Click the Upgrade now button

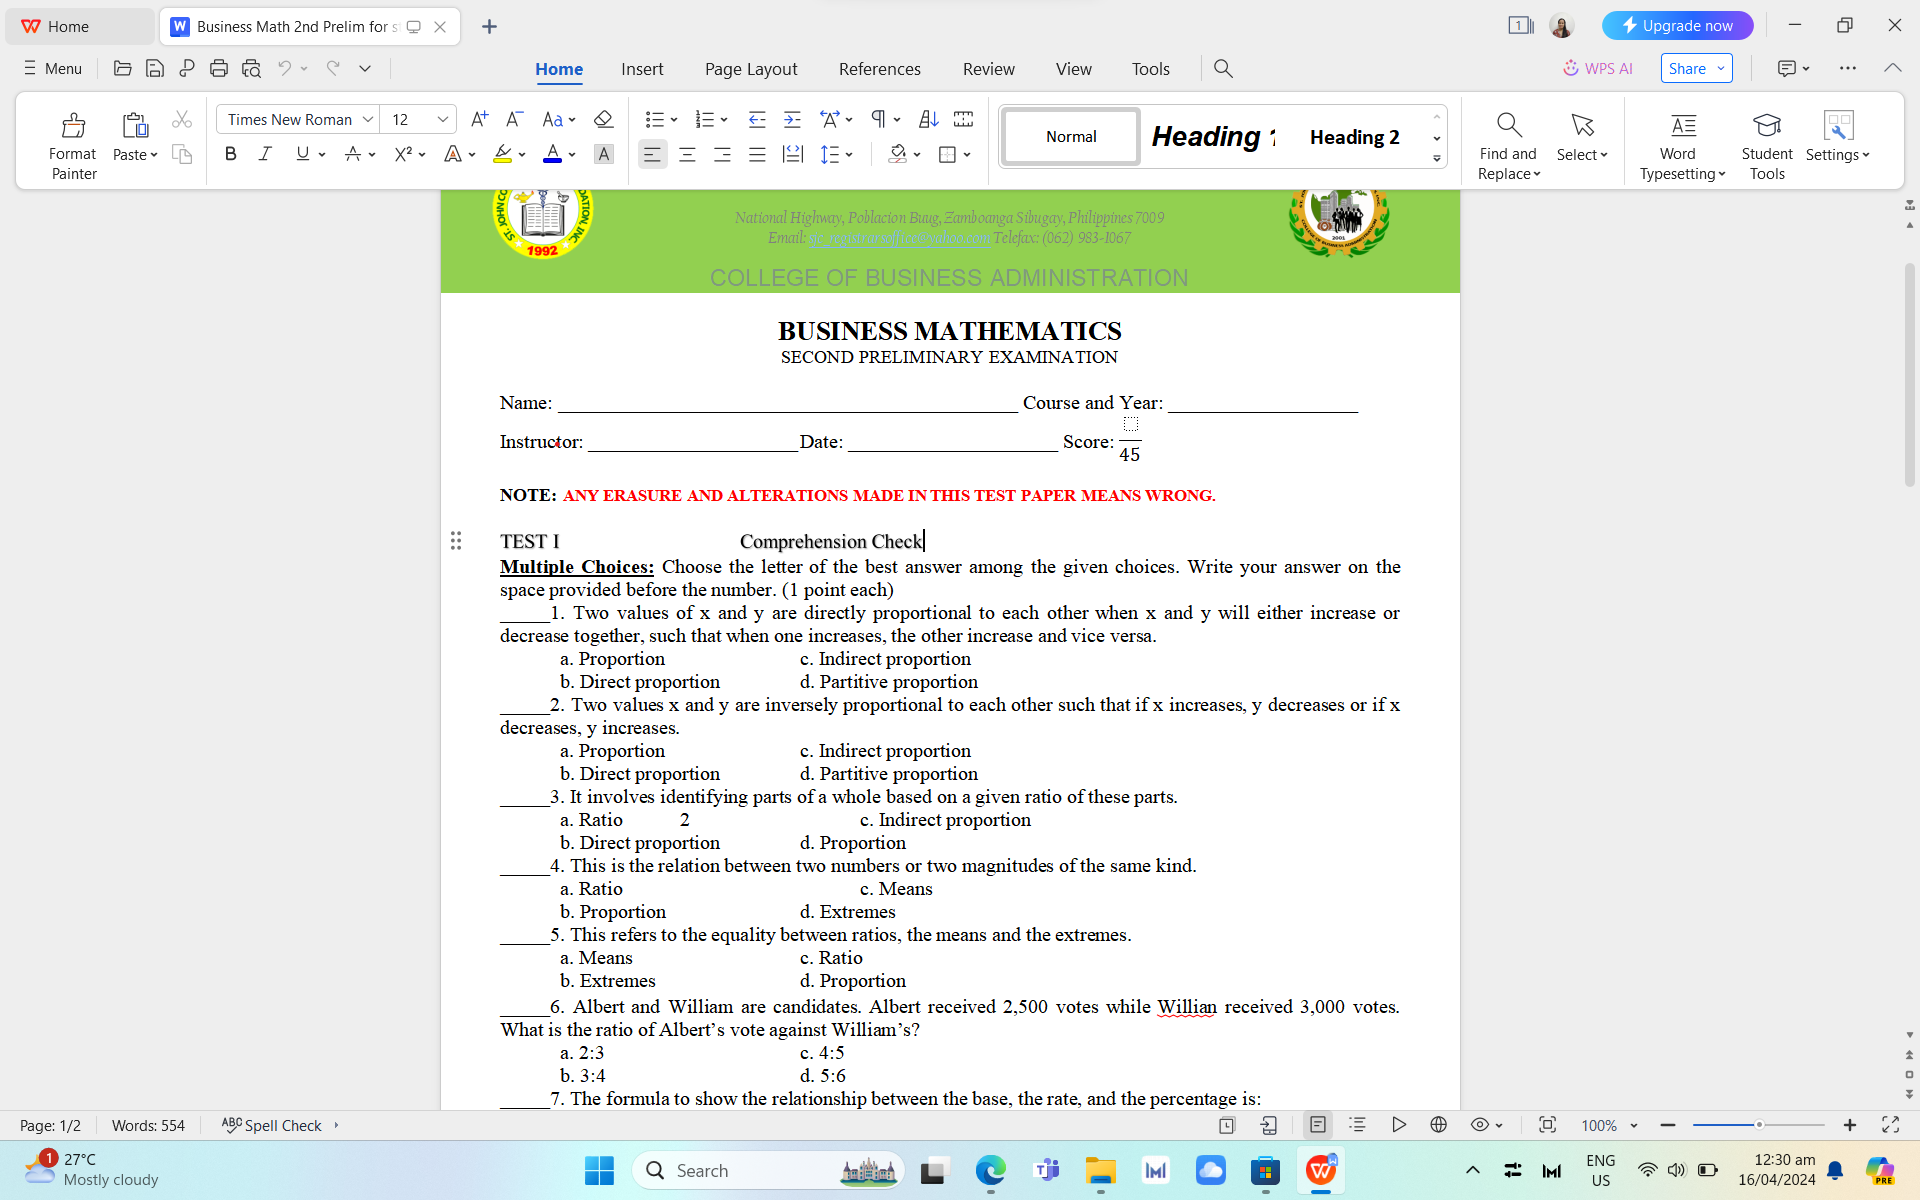[1677, 26]
